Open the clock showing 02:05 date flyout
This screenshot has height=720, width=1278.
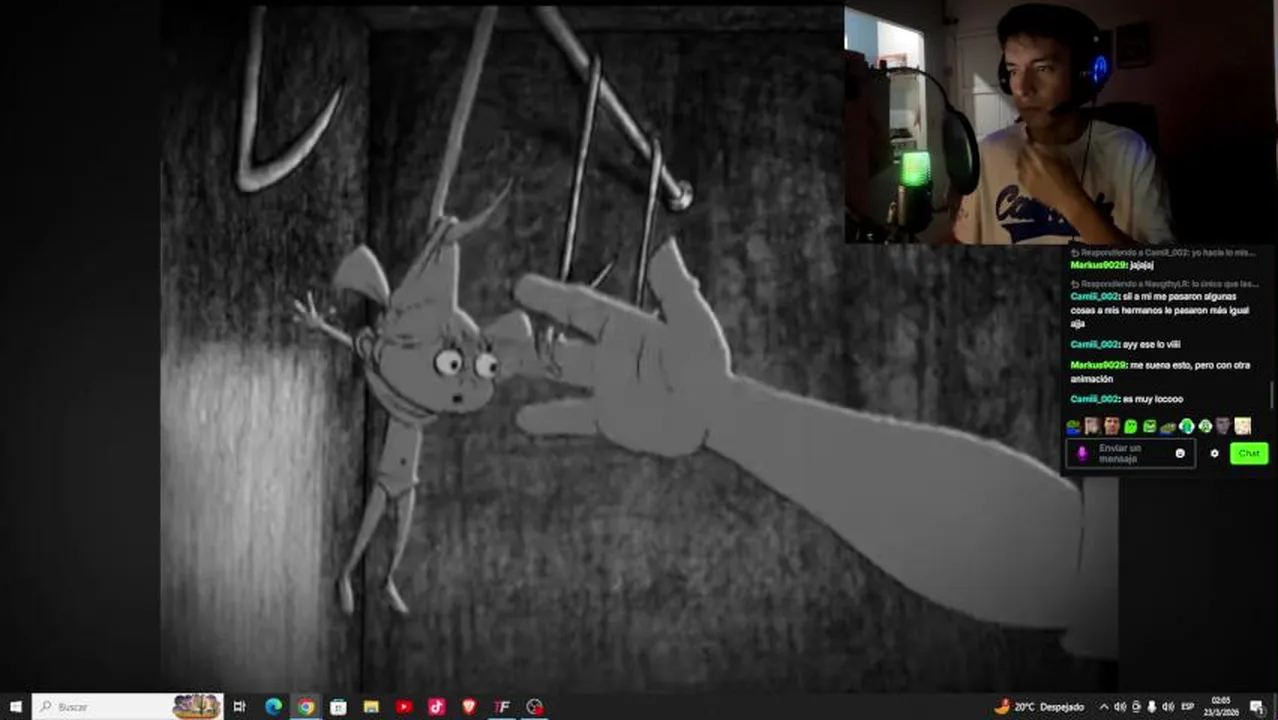[1221, 707]
